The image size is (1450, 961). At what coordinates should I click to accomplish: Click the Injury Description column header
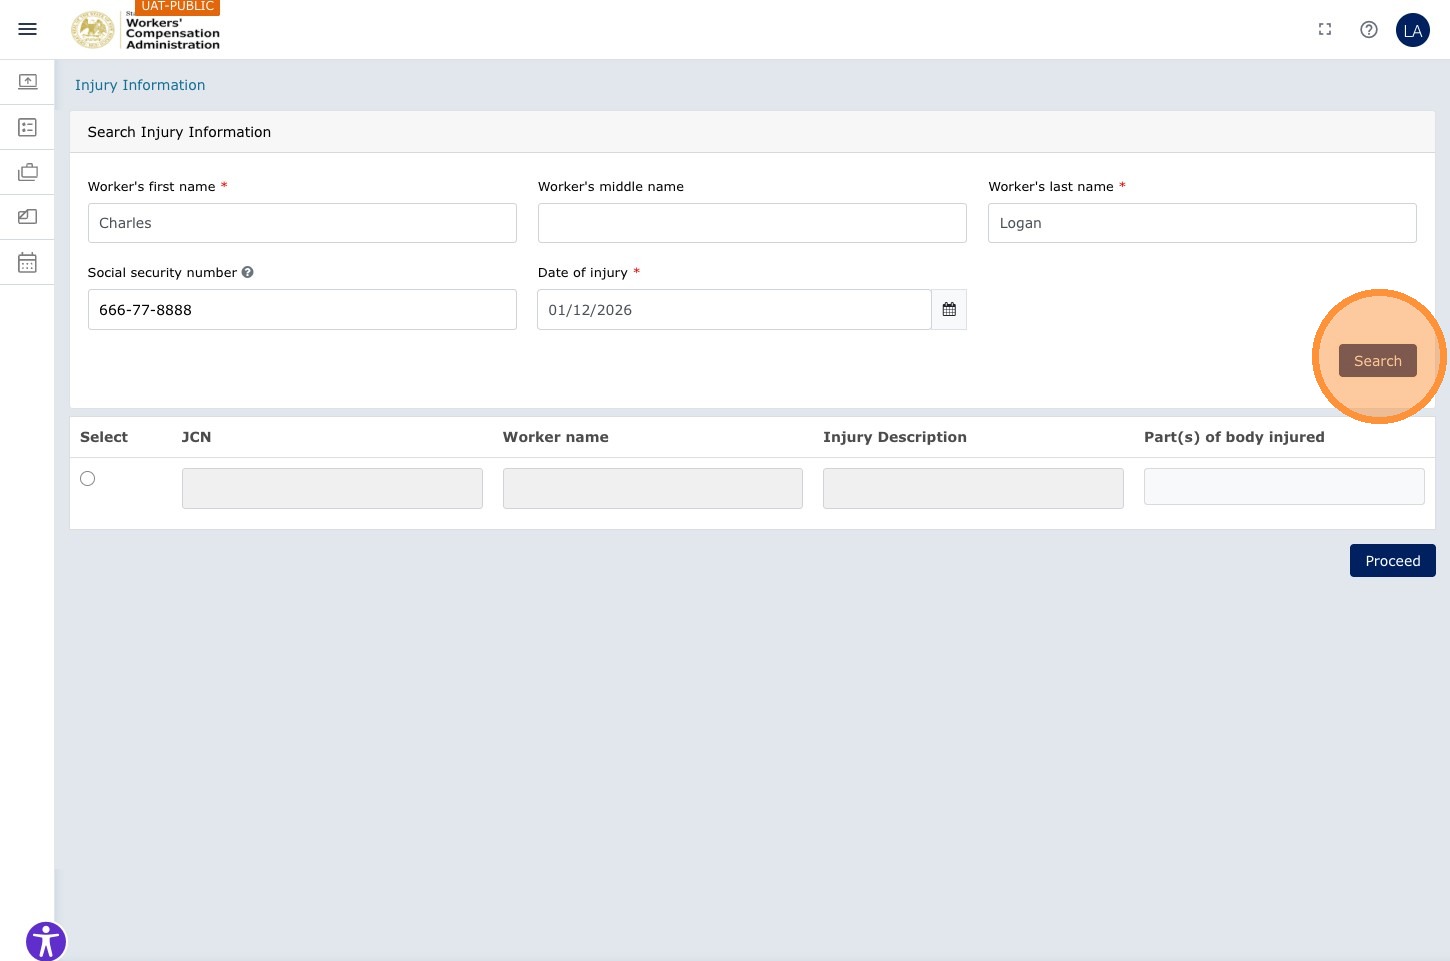tap(895, 437)
